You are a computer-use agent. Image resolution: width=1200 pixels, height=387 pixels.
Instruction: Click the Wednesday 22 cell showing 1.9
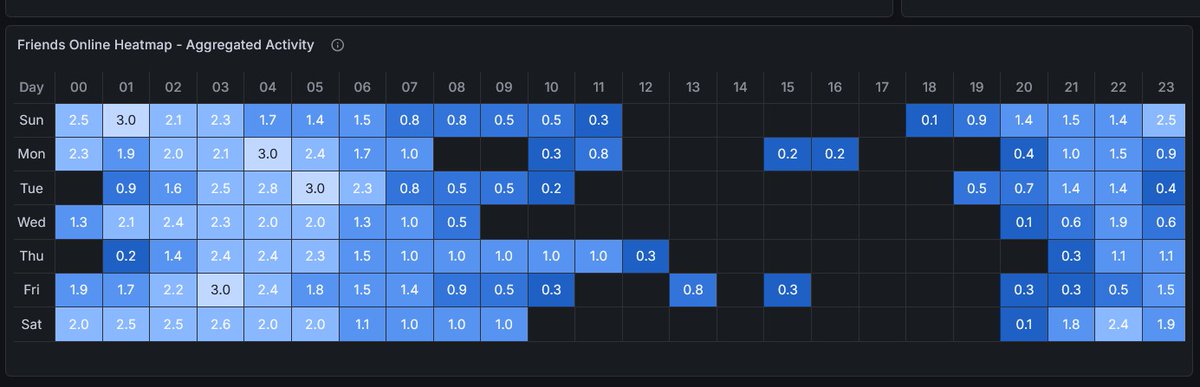click(x=1118, y=222)
